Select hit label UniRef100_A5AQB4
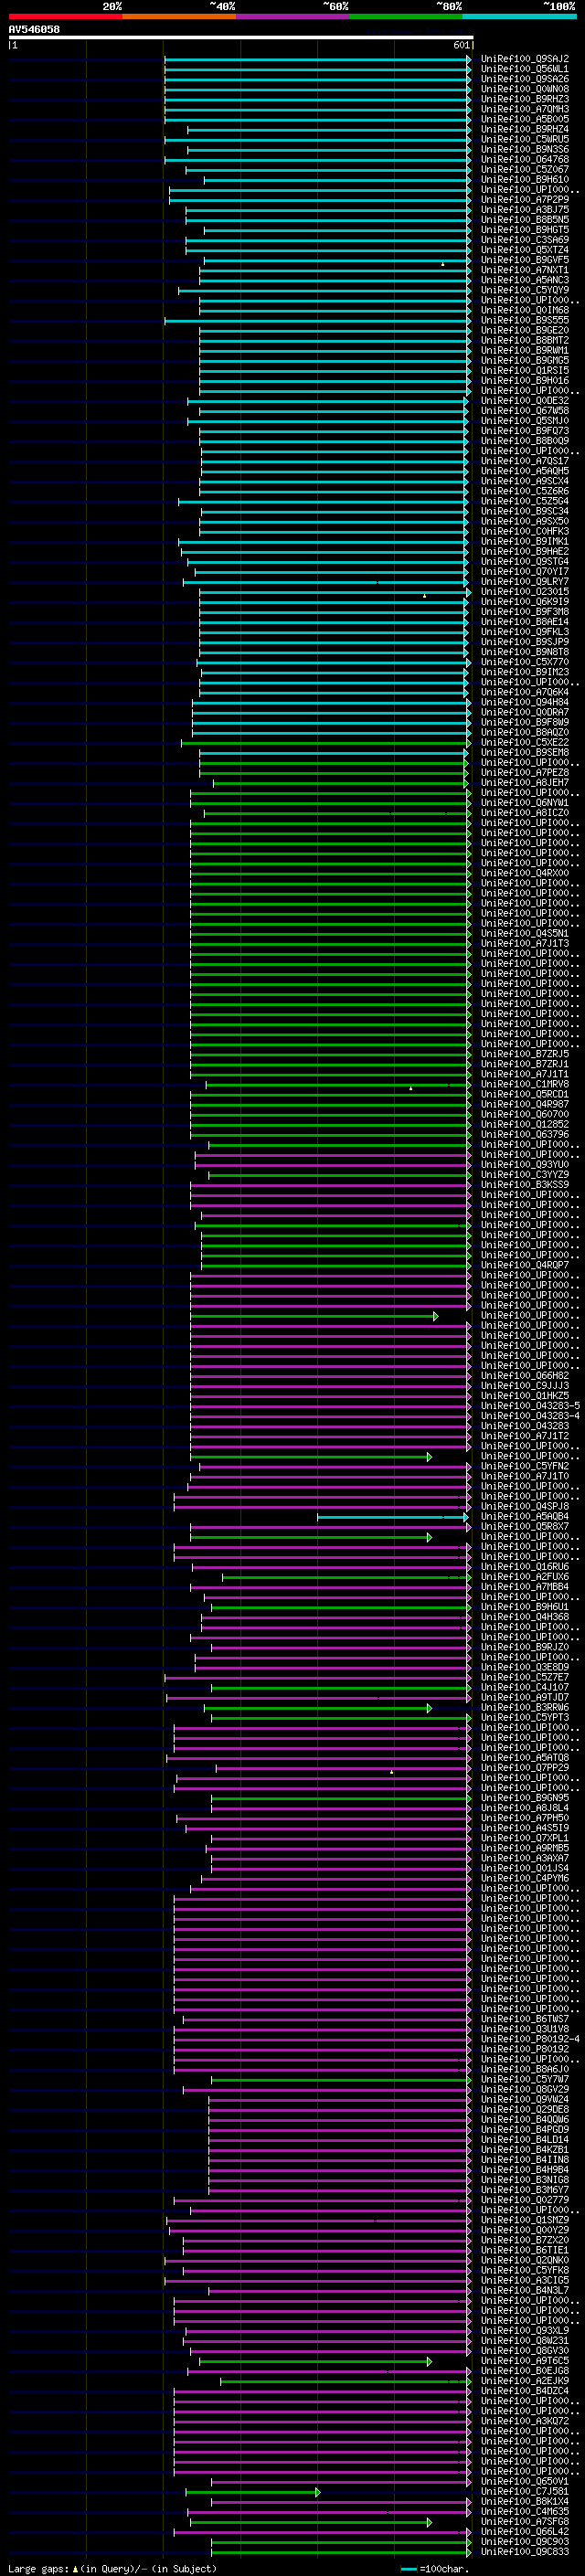Image resolution: width=585 pixels, height=2576 pixels. [525, 1516]
